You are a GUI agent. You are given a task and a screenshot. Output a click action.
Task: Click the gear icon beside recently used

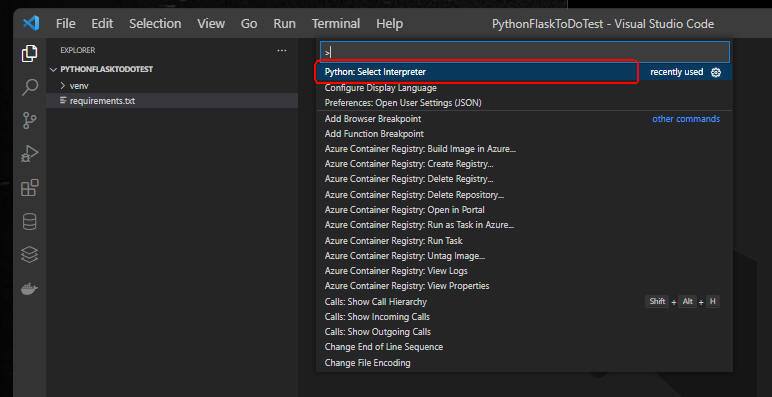(716, 72)
